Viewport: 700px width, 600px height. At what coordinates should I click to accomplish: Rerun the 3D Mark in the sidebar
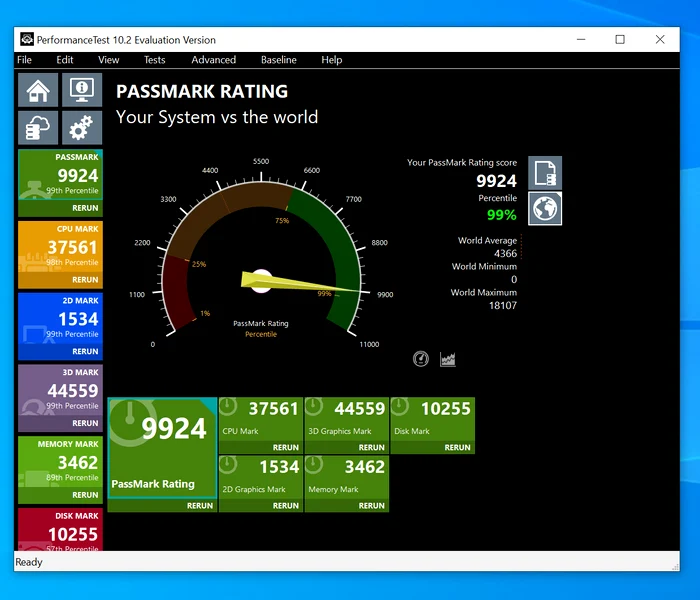click(x=85, y=423)
